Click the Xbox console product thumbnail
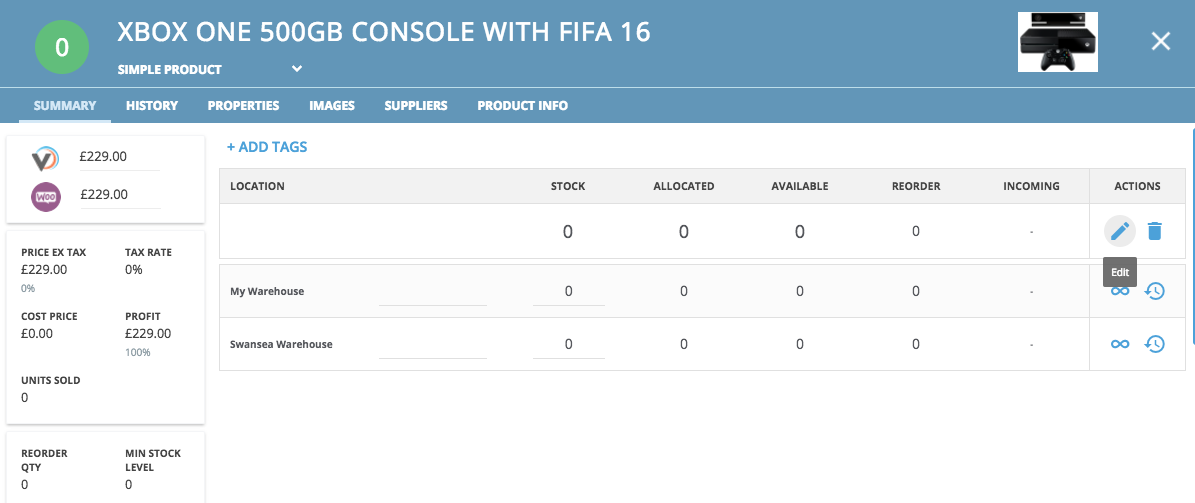This screenshot has height=503, width=1195. (1058, 42)
